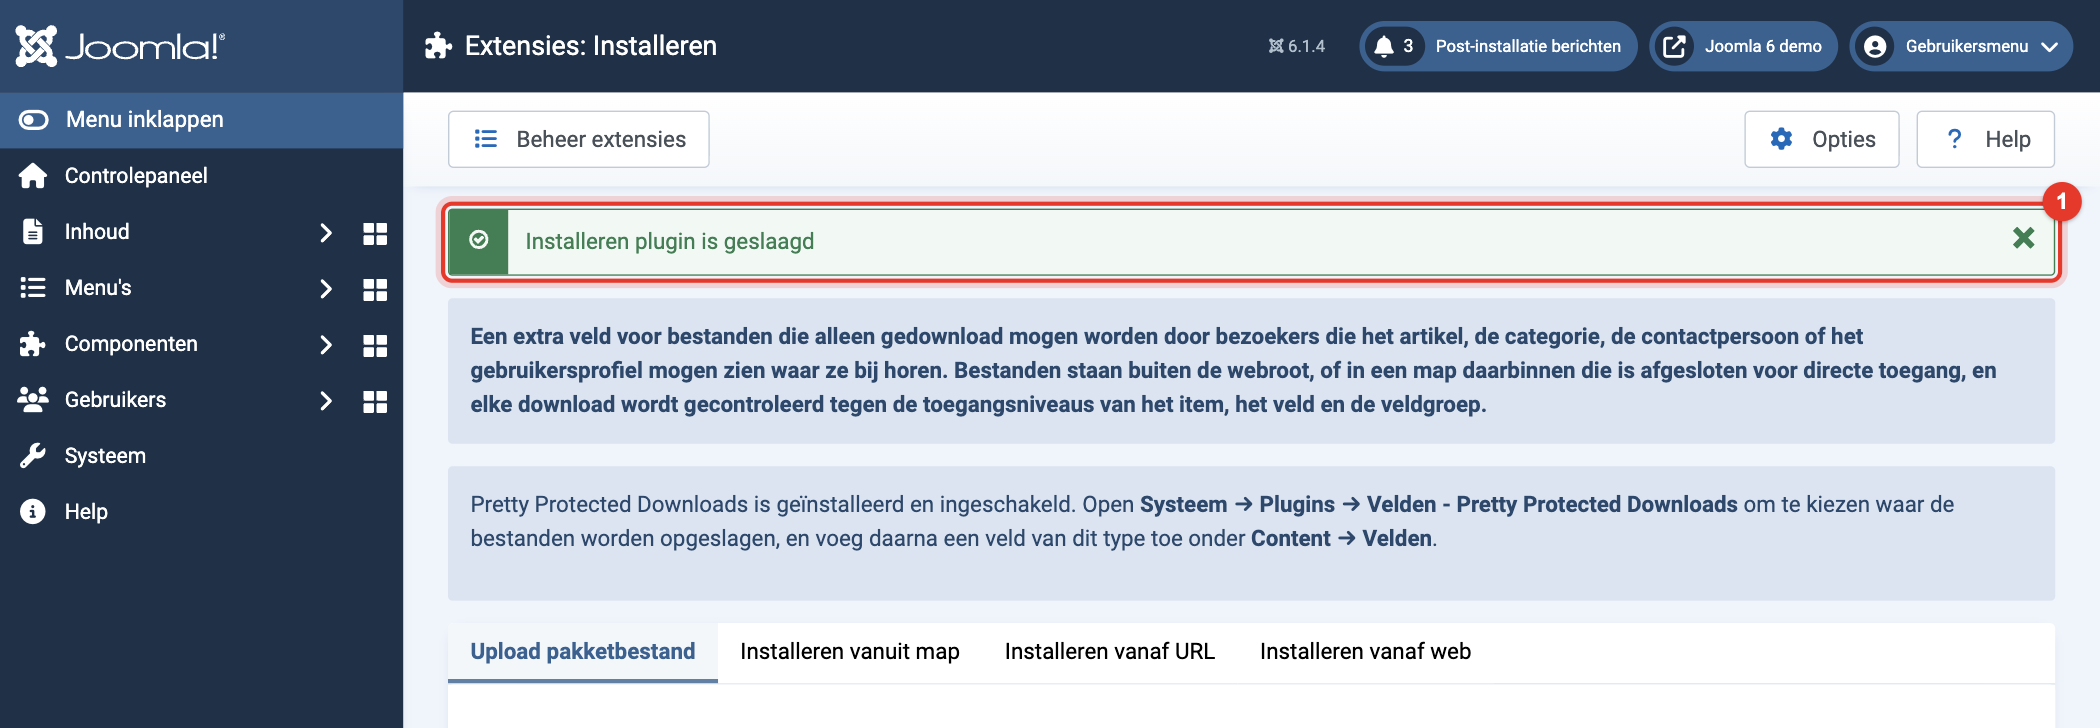Viewport: 2100px width, 728px height.
Task: Click the Extensies: Installeren title puzzle icon
Action: click(x=438, y=46)
